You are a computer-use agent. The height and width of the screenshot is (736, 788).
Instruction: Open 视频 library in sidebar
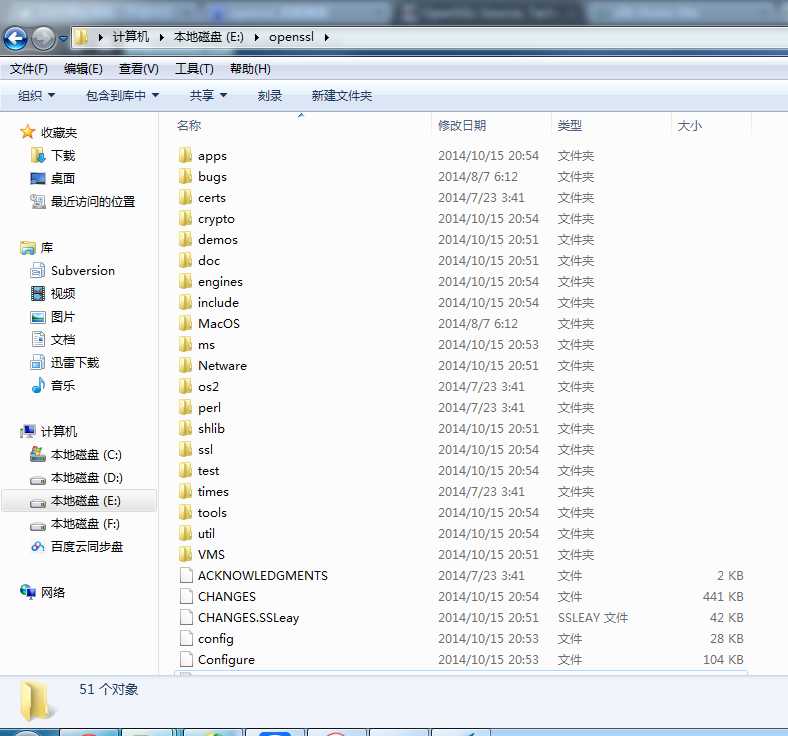coord(53,293)
